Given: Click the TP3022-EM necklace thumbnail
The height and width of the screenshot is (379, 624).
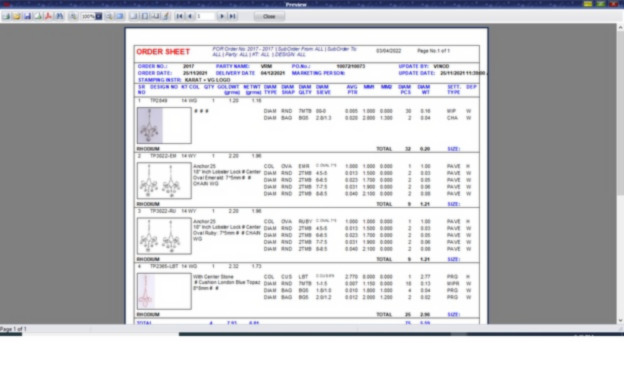Looking at the screenshot, I should pyautogui.click(x=164, y=181).
